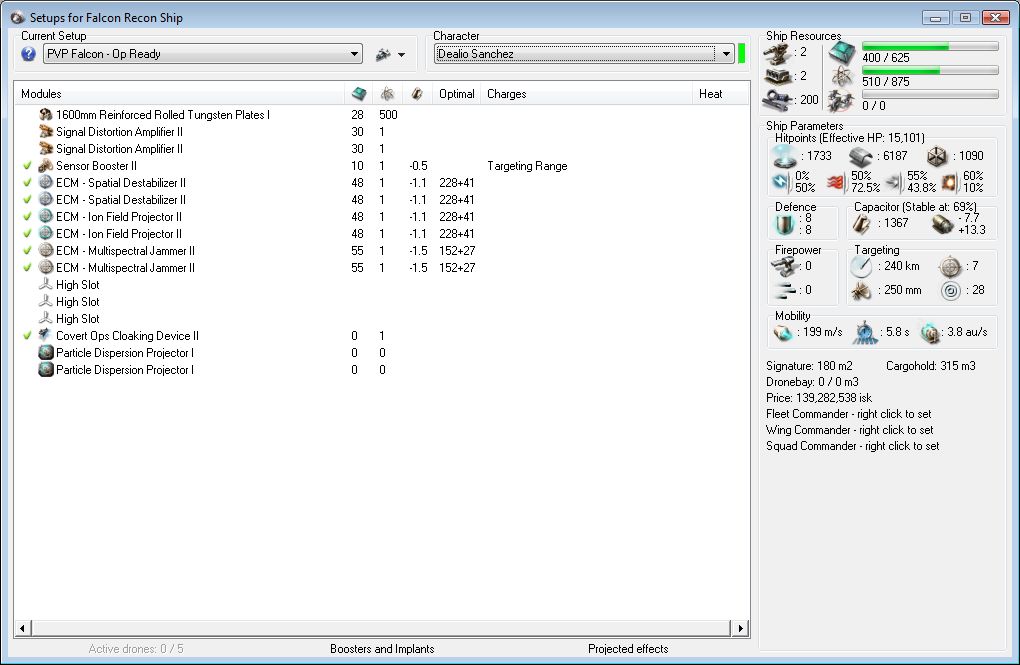Click the launcher hardpoints icon in Ship Resources
The width and height of the screenshot is (1020, 665).
click(x=777, y=76)
